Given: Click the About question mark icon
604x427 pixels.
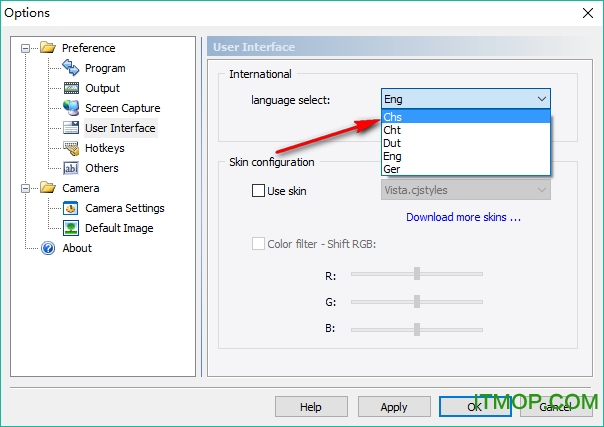Looking at the screenshot, I should click(x=47, y=248).
